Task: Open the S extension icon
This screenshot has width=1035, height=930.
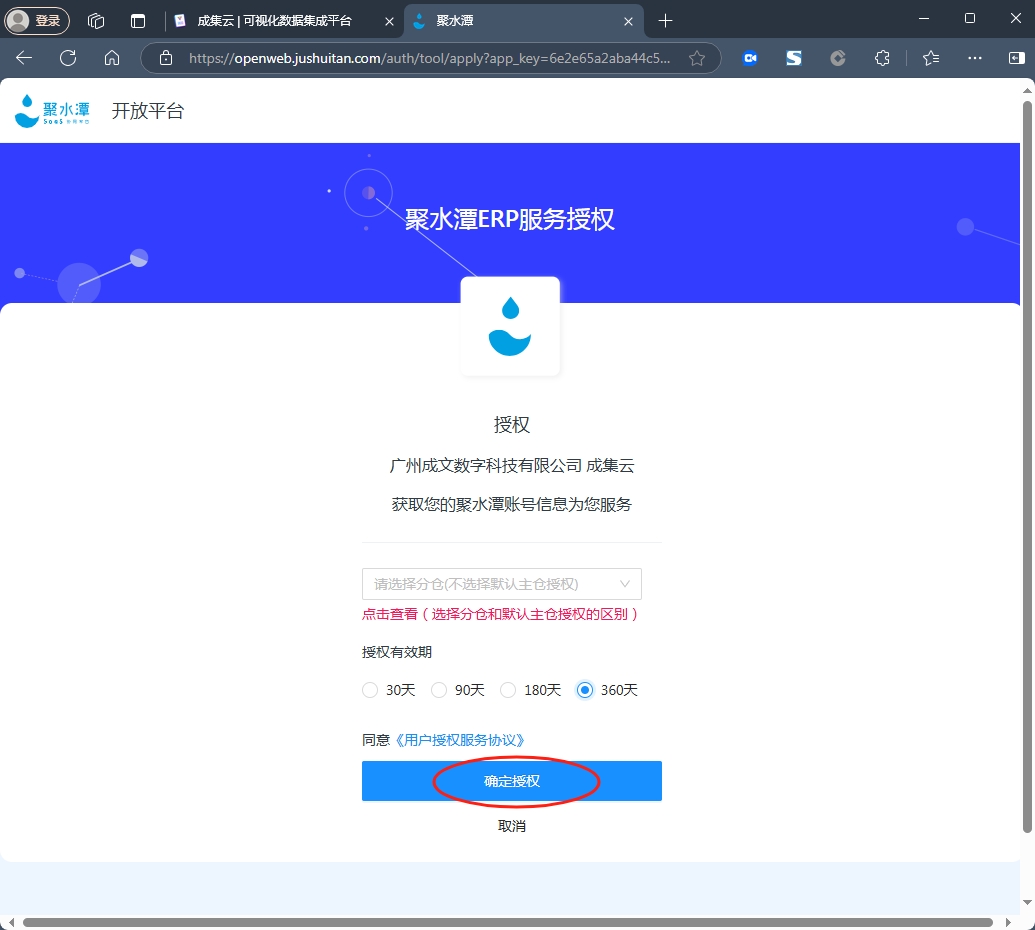Action: click(793, 58)
